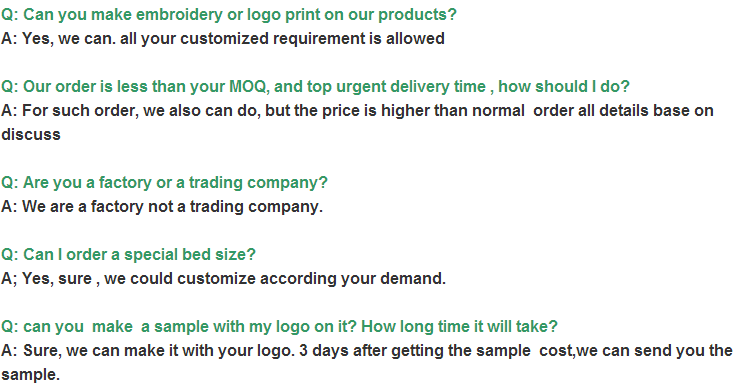Viewport: 737px width, 389px height.
Task: Click the final word 'sample.' line
Action: [31, 375]
